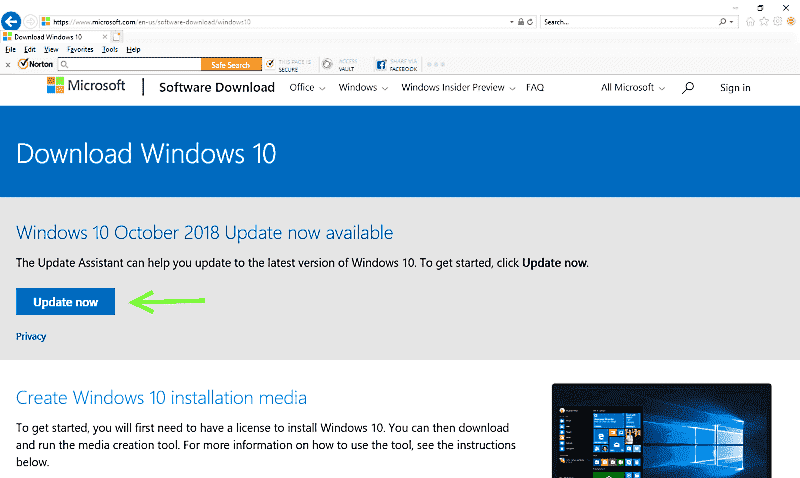Open the Favorites menu
The width and height of the screenshot is (800, 478).
80,49
